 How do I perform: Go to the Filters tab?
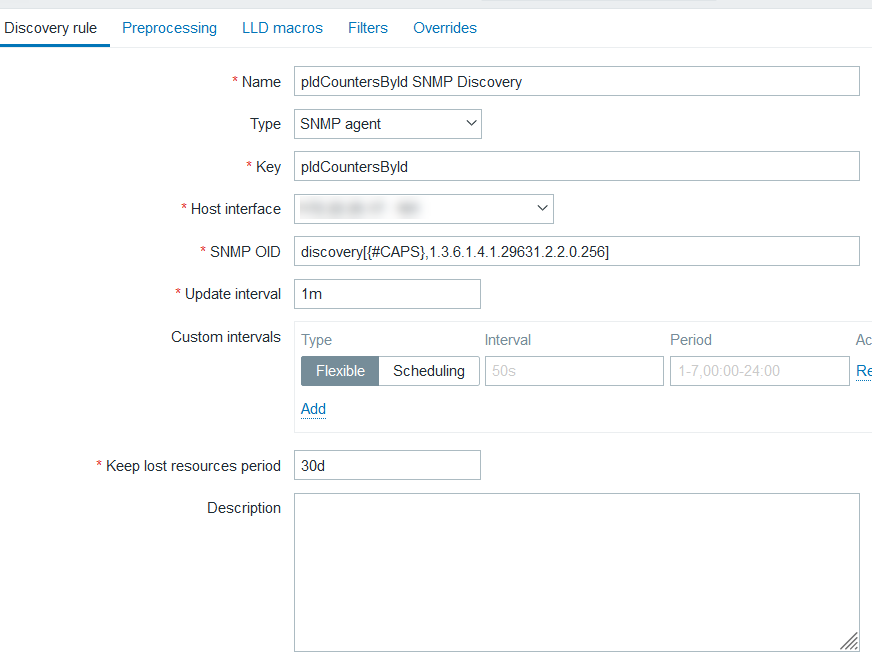(367, 28)
